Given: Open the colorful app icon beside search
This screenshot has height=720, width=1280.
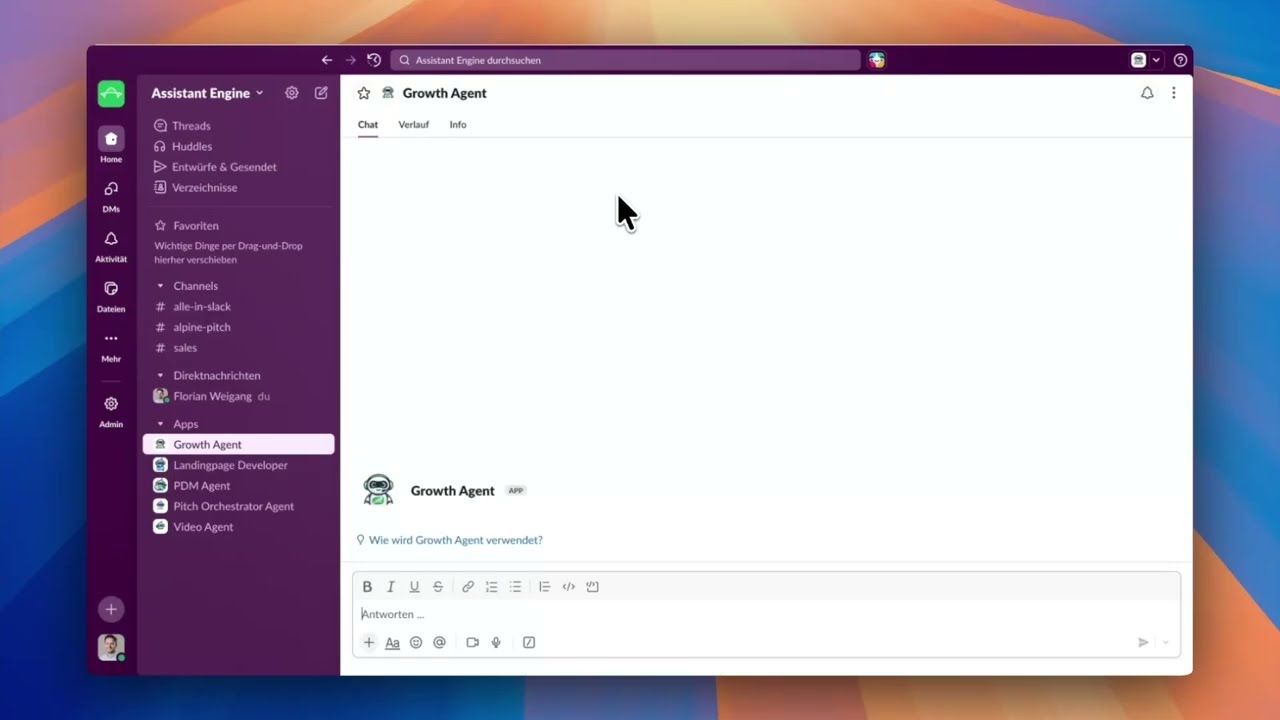Looking at the screenshot, I should coord(877,60).
